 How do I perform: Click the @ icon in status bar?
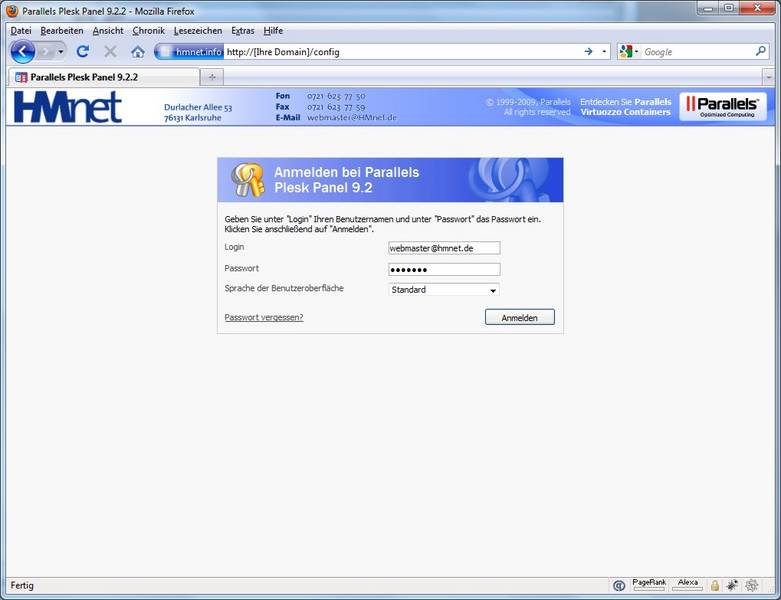point(619,586)
